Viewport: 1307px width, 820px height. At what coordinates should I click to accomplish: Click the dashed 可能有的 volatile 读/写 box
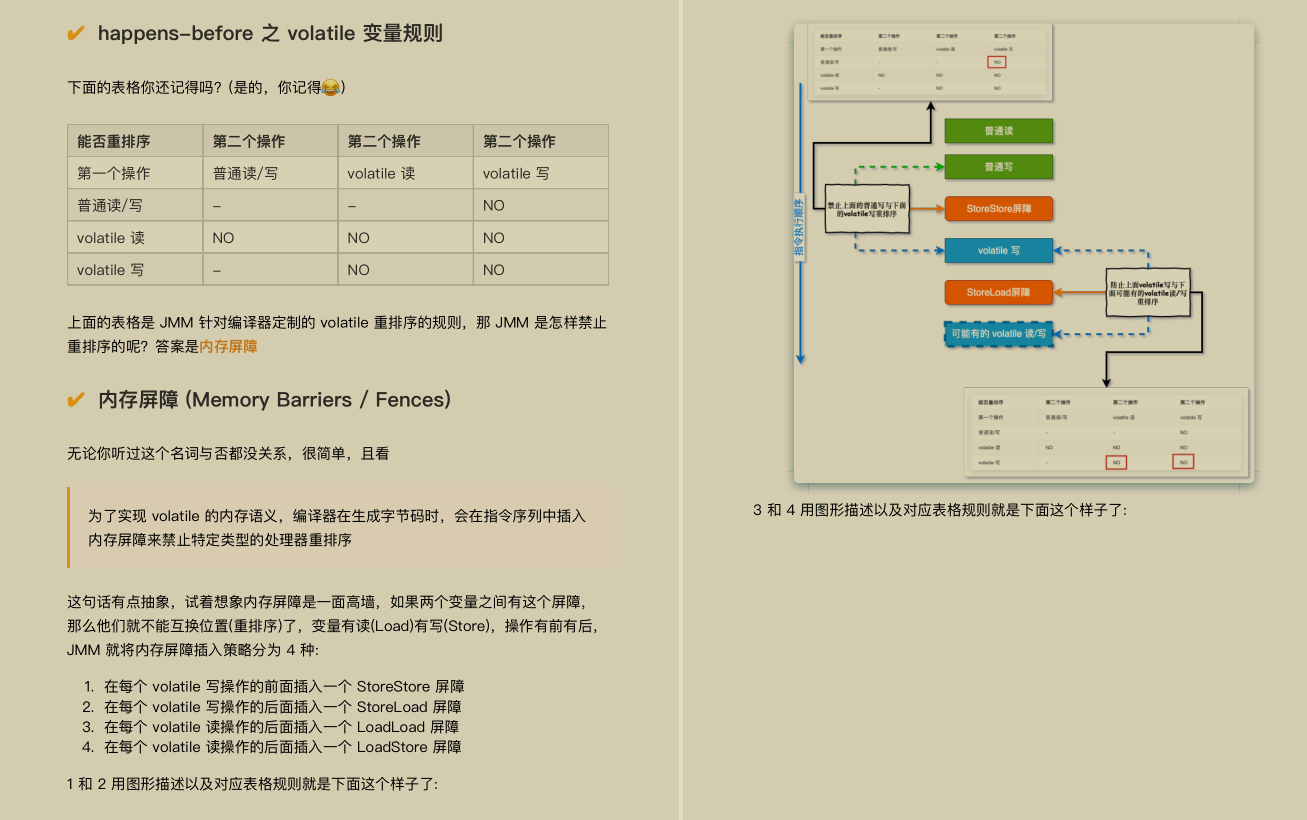pos(998,333)
